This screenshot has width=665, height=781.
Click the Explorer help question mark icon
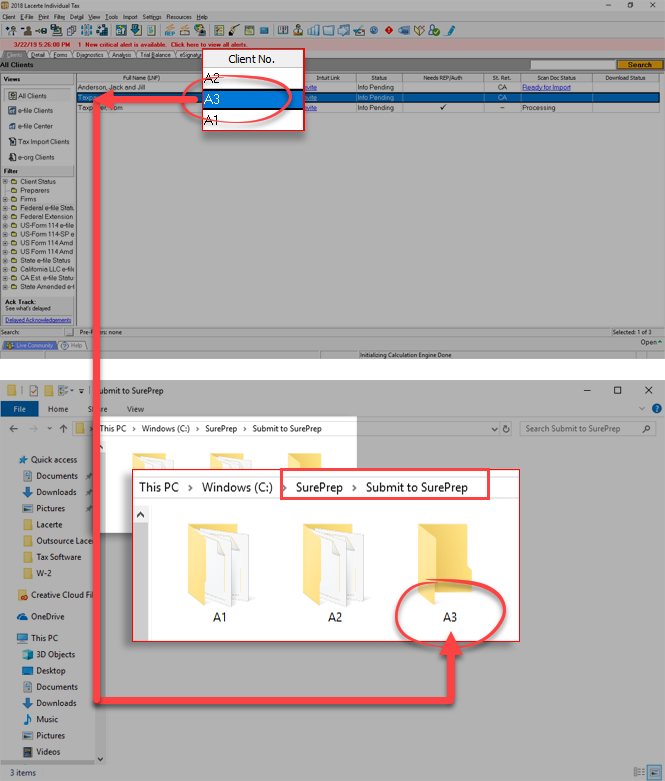point(657,408)
